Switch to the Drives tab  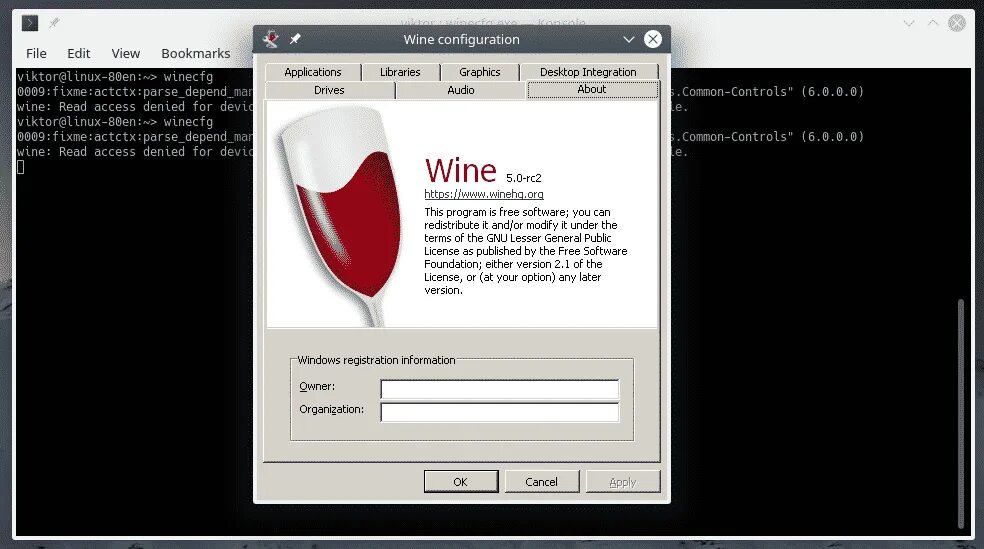(329, 90)
